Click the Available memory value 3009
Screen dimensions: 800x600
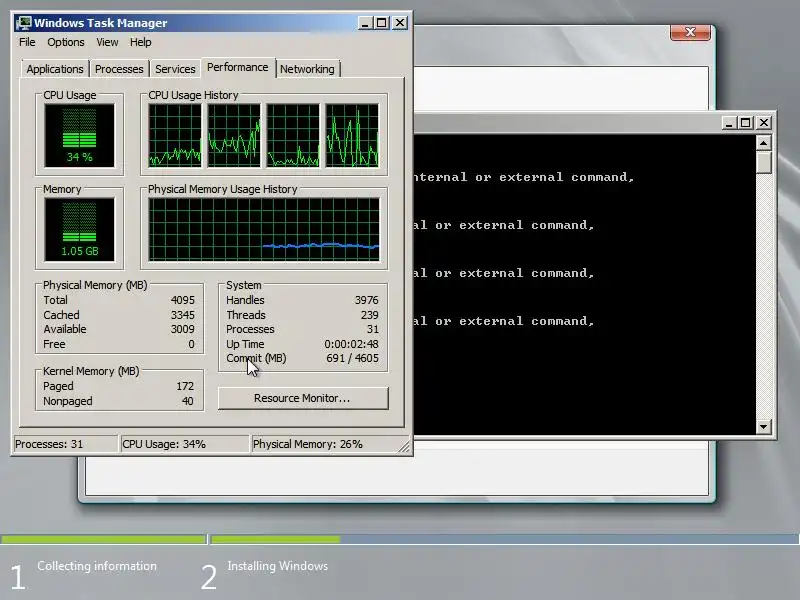pyautogui.click(x=183, y=329)
